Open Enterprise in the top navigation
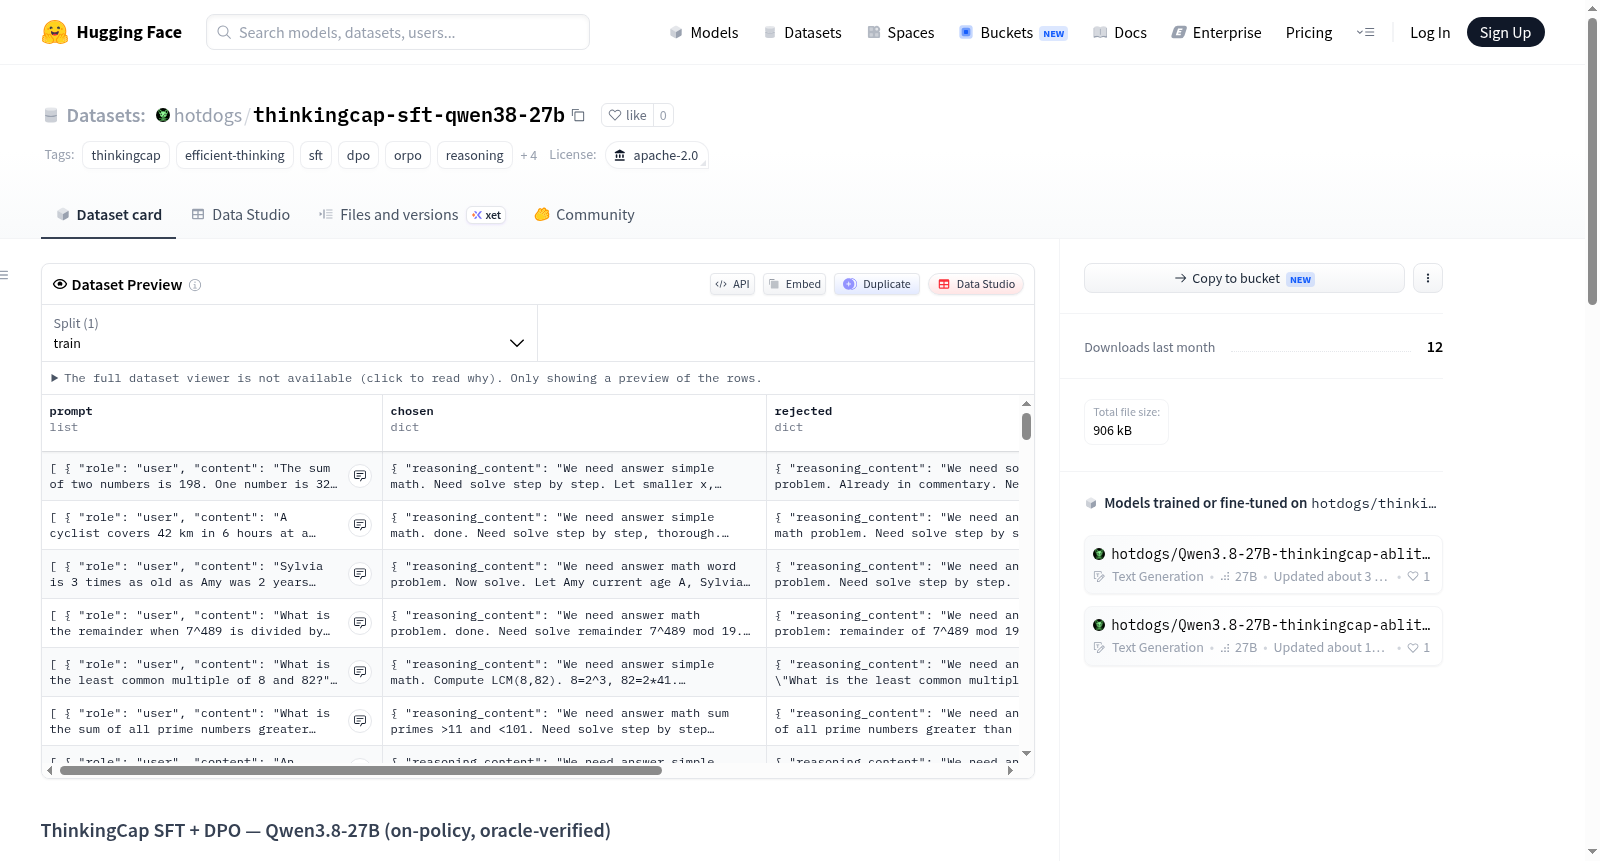Screen dimensions: 1600x861 pyautogui.click(x=1217, y=32)
